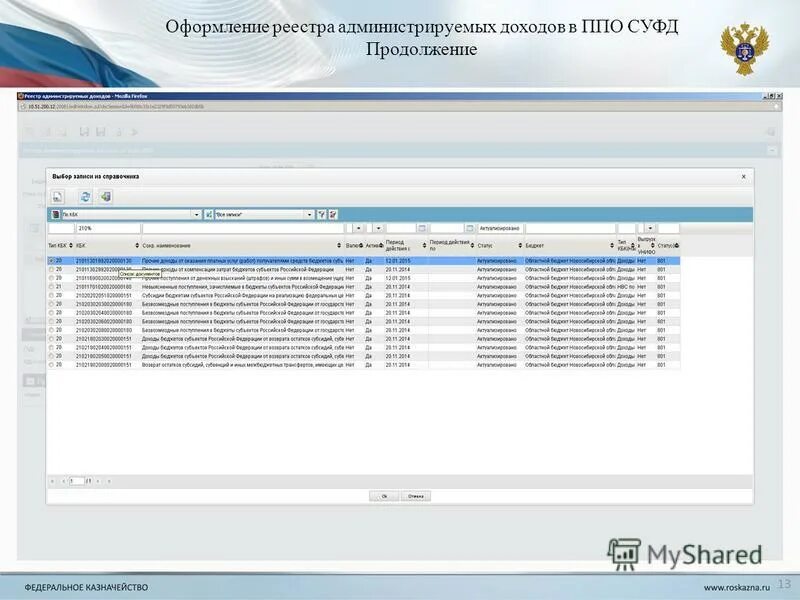Click НВС по cell in Тип КБК/НК column
This screenshot has height=600, width=800.
coord(626,287)
